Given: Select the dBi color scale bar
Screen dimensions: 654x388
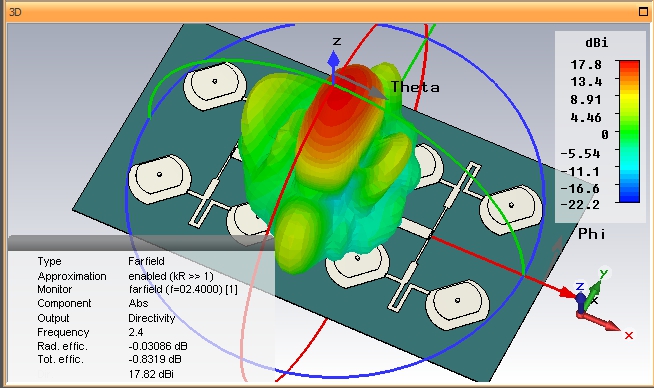Looking at the screenshot, I should click(x=629, y=131).
